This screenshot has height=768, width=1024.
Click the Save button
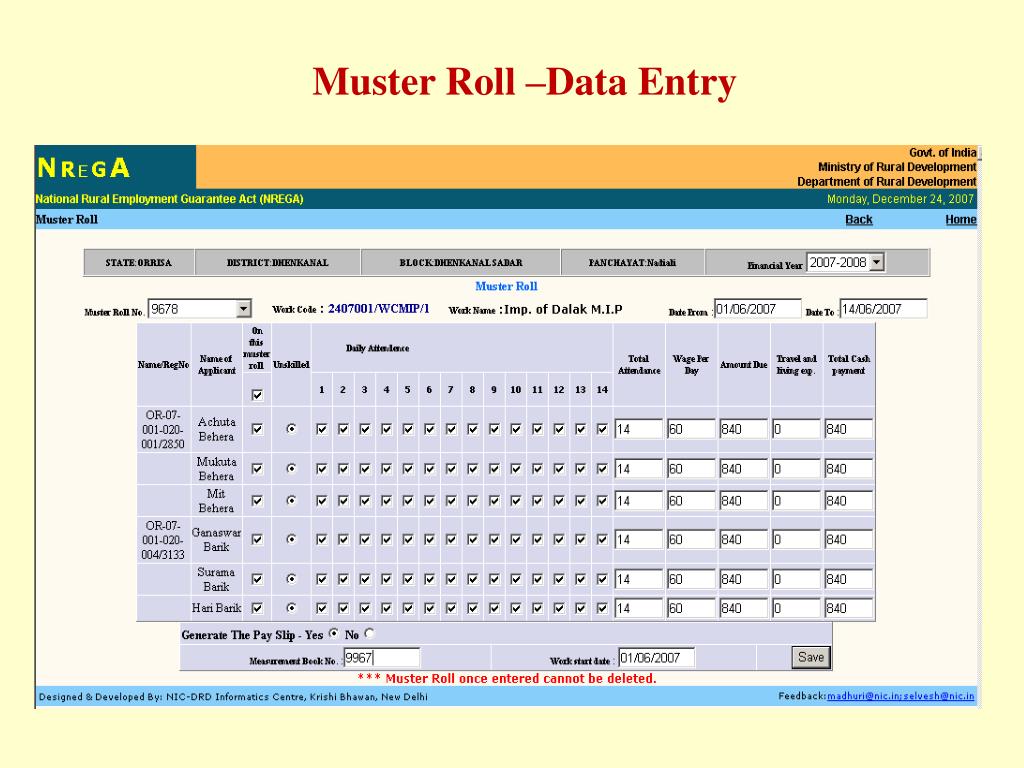click(x=811, y=657)
